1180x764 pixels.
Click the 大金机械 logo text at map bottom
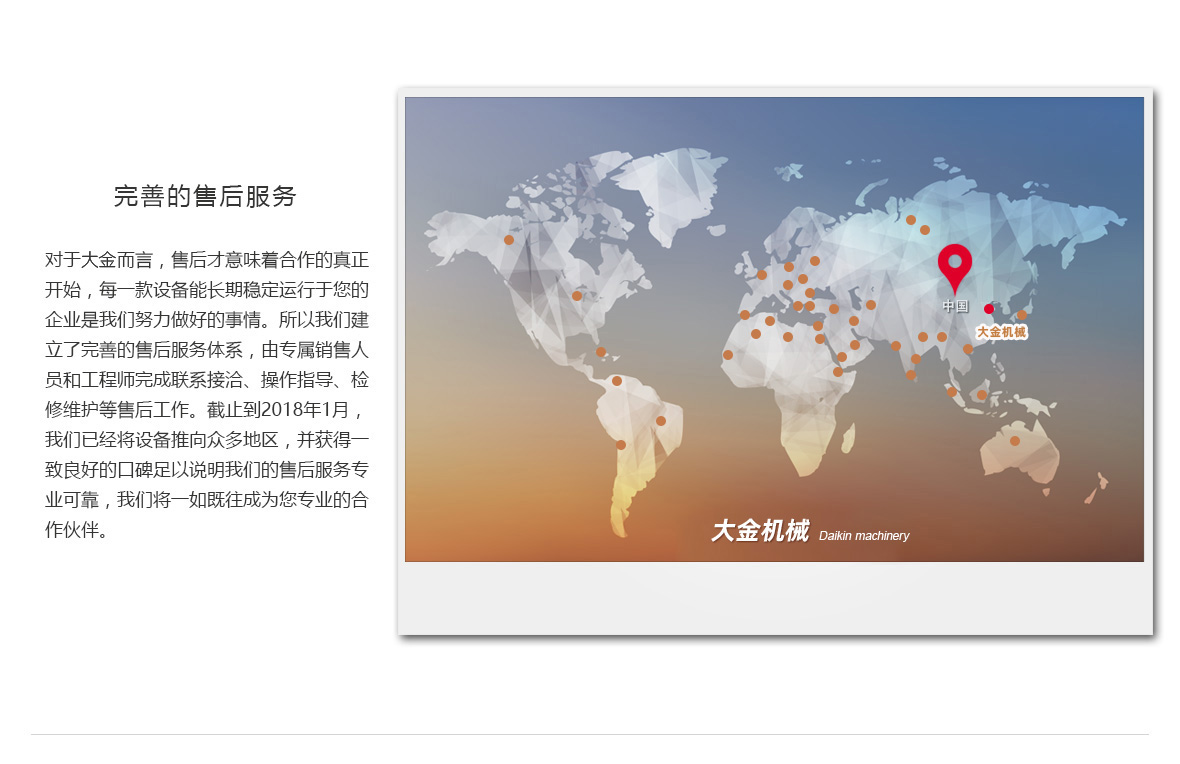[x=760, y=531]
